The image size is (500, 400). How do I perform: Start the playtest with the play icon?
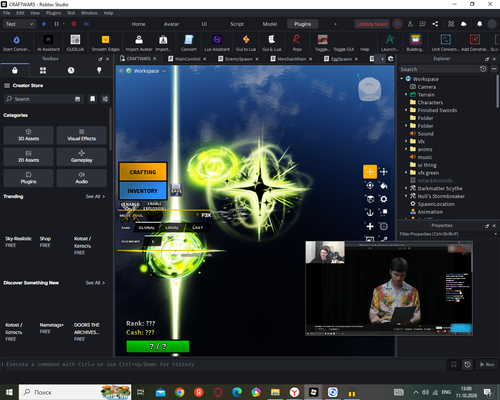coord(44,24)
